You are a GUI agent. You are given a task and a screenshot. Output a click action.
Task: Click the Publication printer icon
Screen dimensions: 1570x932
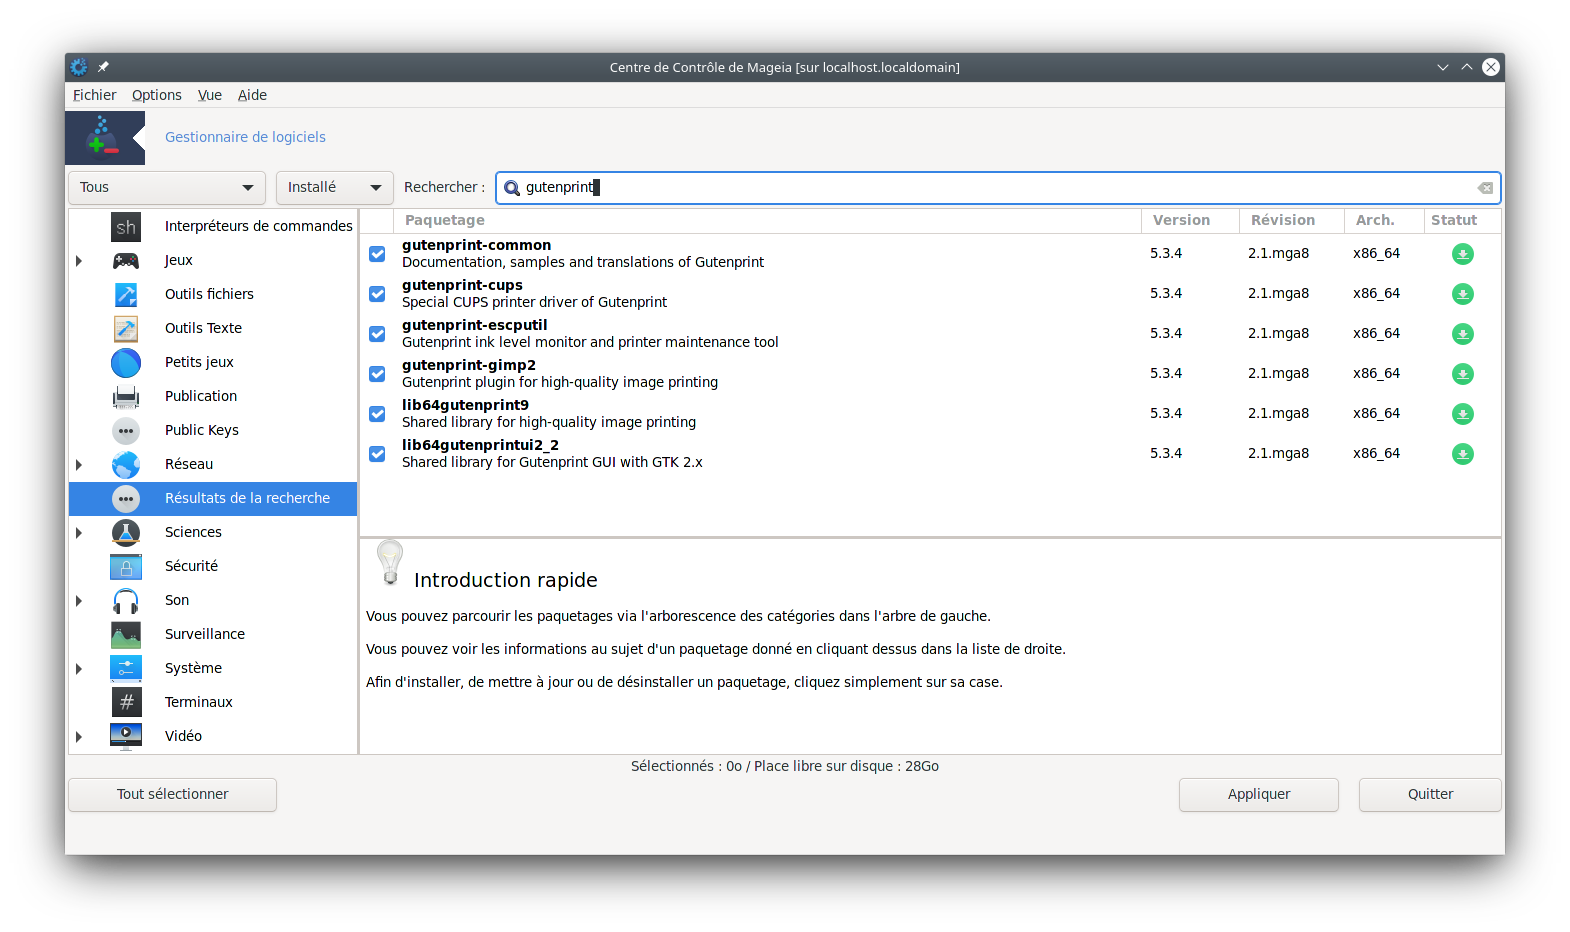(x=126, y=397)
